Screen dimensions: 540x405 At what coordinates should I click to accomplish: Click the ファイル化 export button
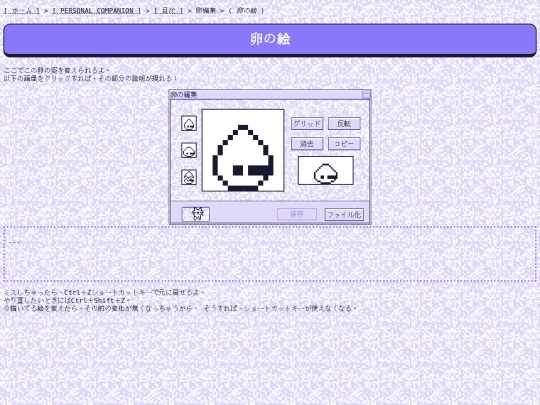coord(344,215)
